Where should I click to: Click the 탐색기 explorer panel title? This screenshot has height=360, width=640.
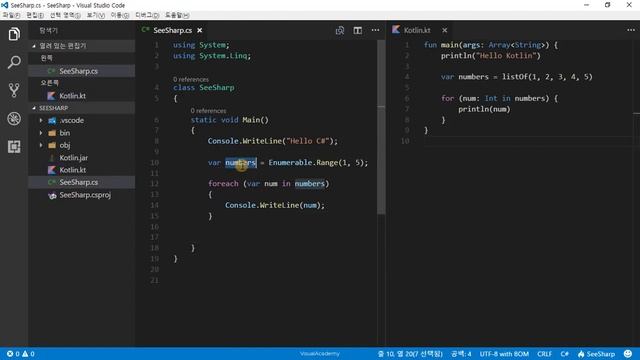49,31
